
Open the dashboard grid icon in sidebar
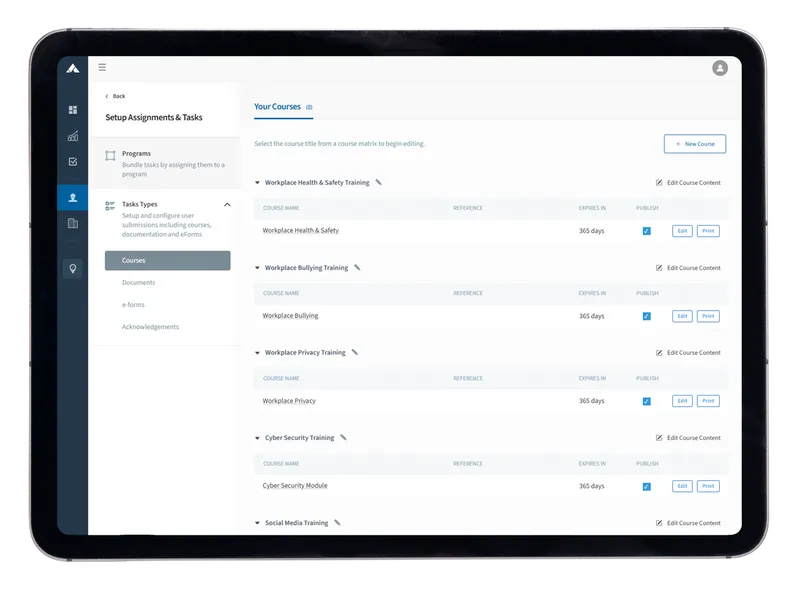click(73, 110)
